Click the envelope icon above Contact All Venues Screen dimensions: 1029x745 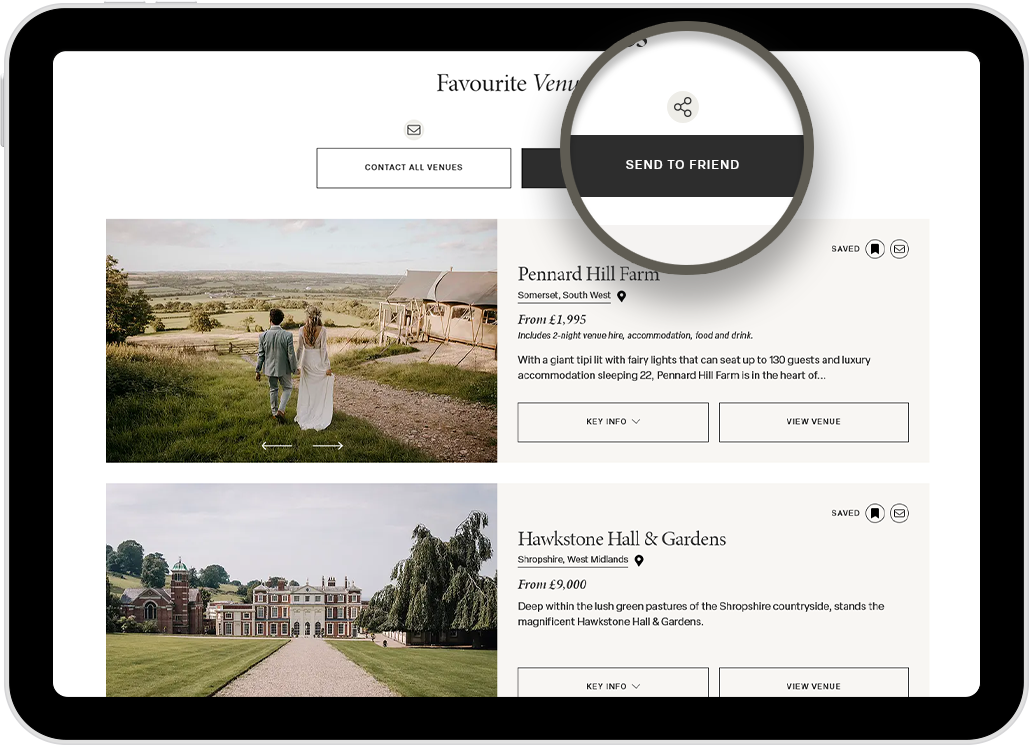(413, 130)
